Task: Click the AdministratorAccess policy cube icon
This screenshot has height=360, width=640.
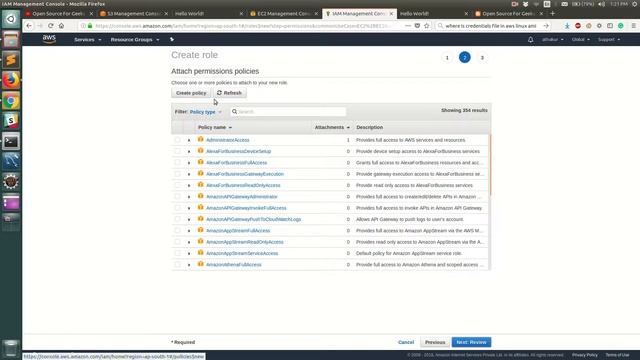Action: coord(200,140)
